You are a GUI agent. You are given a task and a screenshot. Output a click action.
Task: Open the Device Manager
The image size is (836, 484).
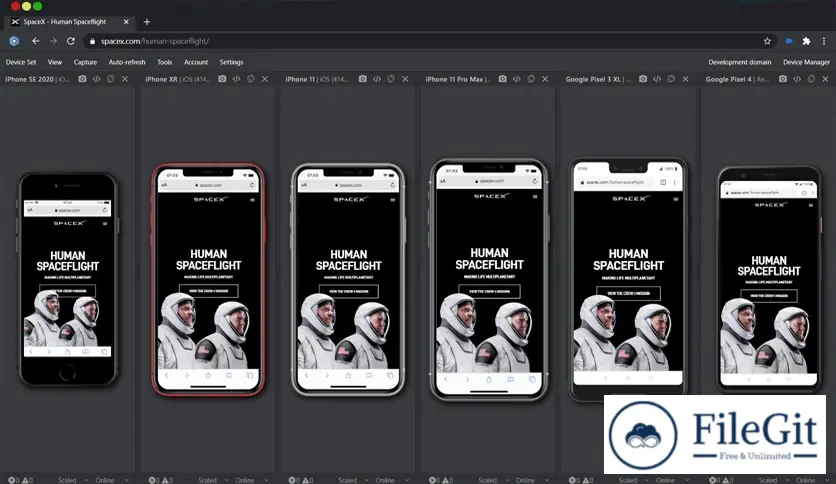[806, 62]
